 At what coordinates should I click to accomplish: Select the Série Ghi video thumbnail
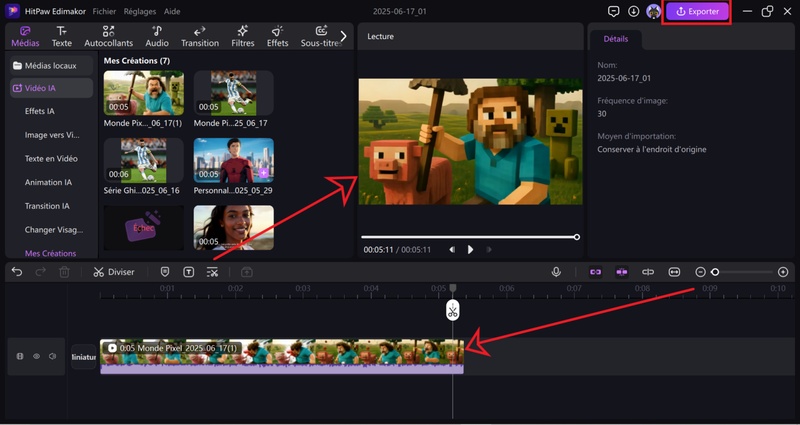coord(144,160)
